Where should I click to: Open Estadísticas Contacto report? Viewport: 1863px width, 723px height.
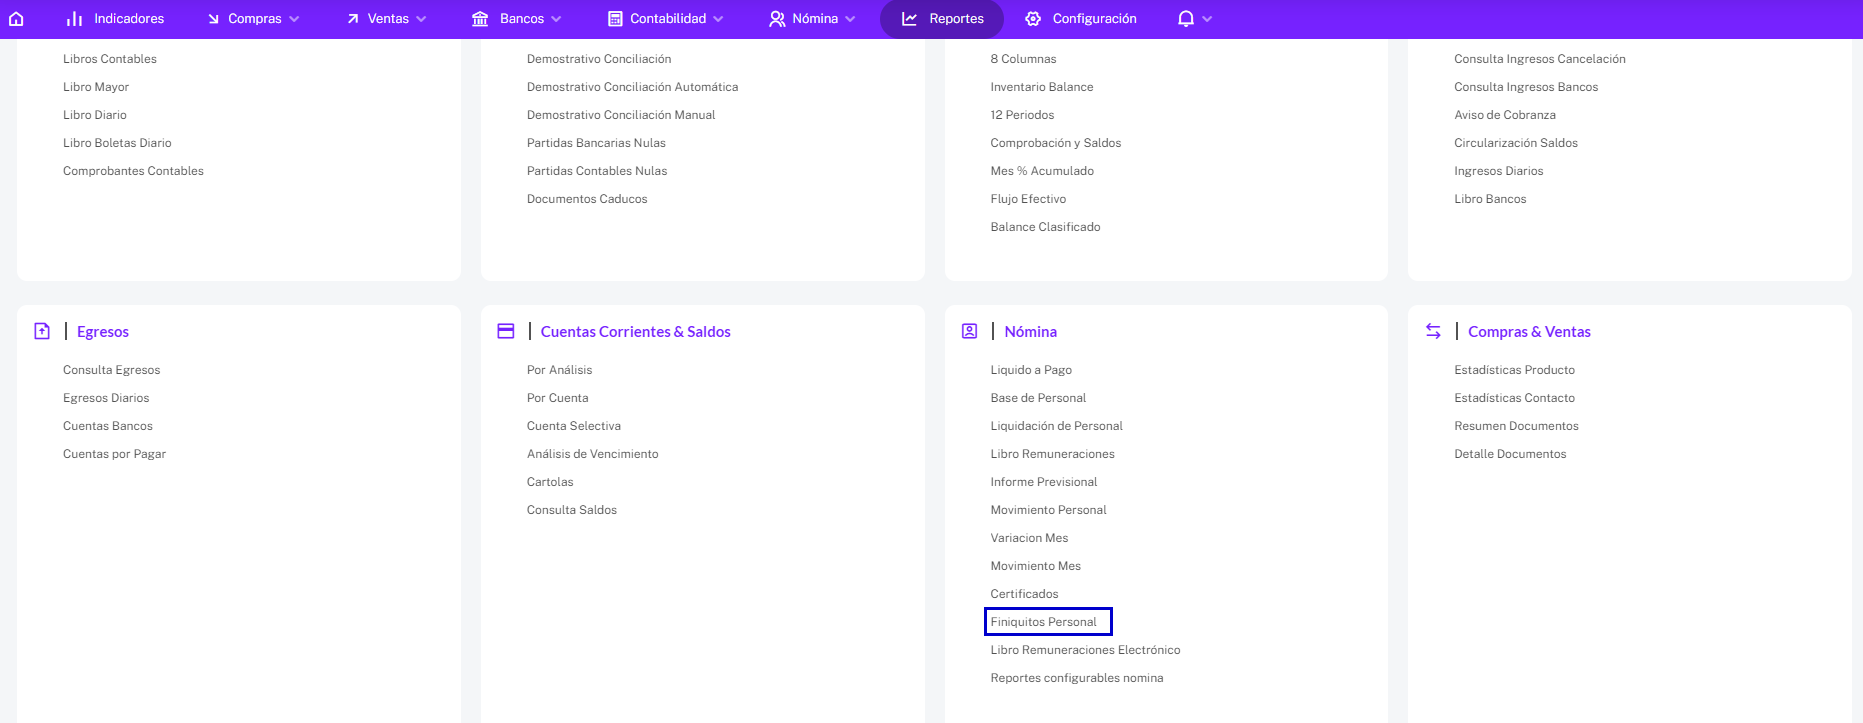1514,398
